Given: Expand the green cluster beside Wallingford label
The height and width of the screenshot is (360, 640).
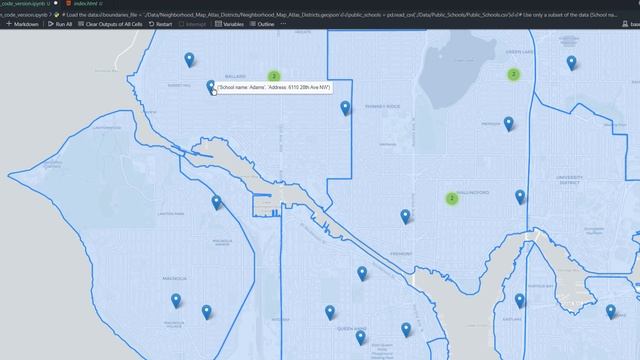Looking at the screenshot, I should [452, 199].
